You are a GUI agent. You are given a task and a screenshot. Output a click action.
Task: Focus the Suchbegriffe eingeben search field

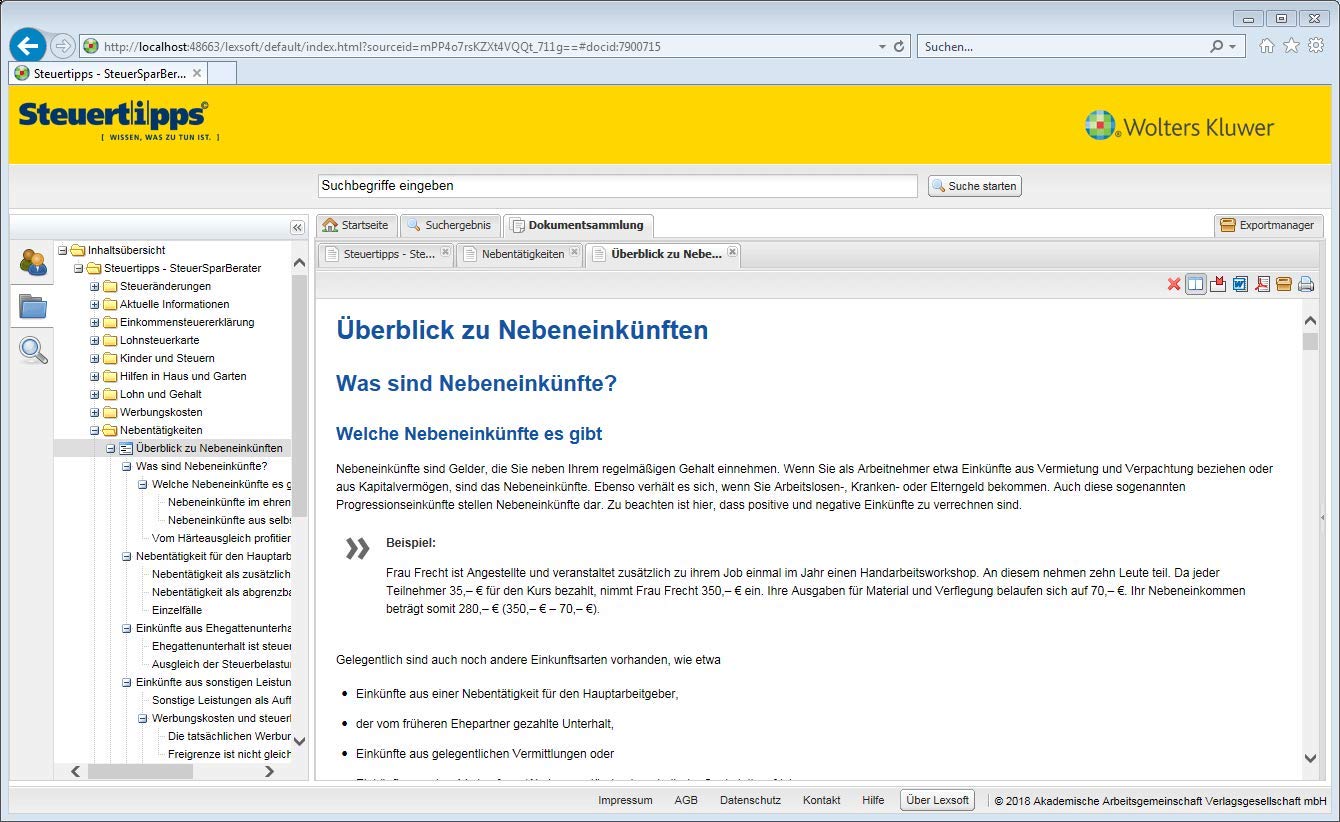(x=617, y=186)
